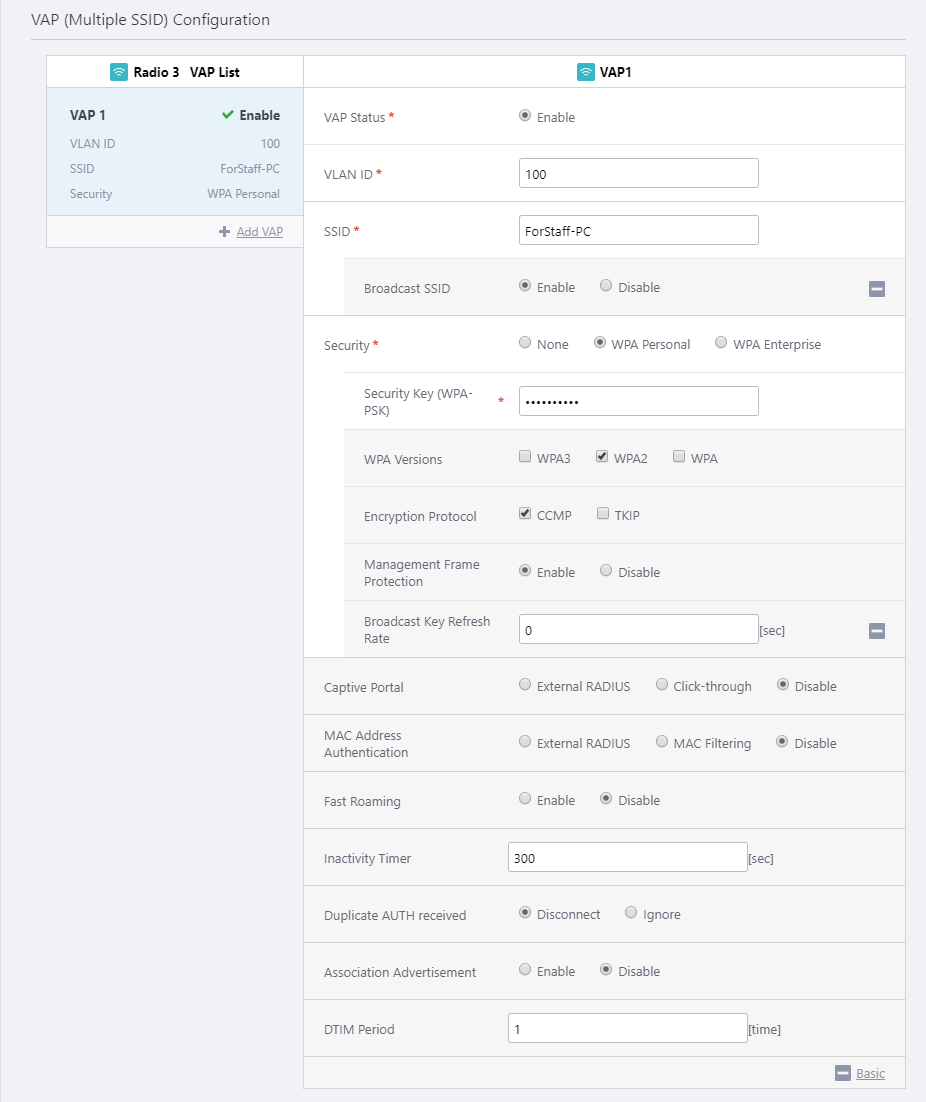Click the plus icon beside Add VAP

[225, 232]
